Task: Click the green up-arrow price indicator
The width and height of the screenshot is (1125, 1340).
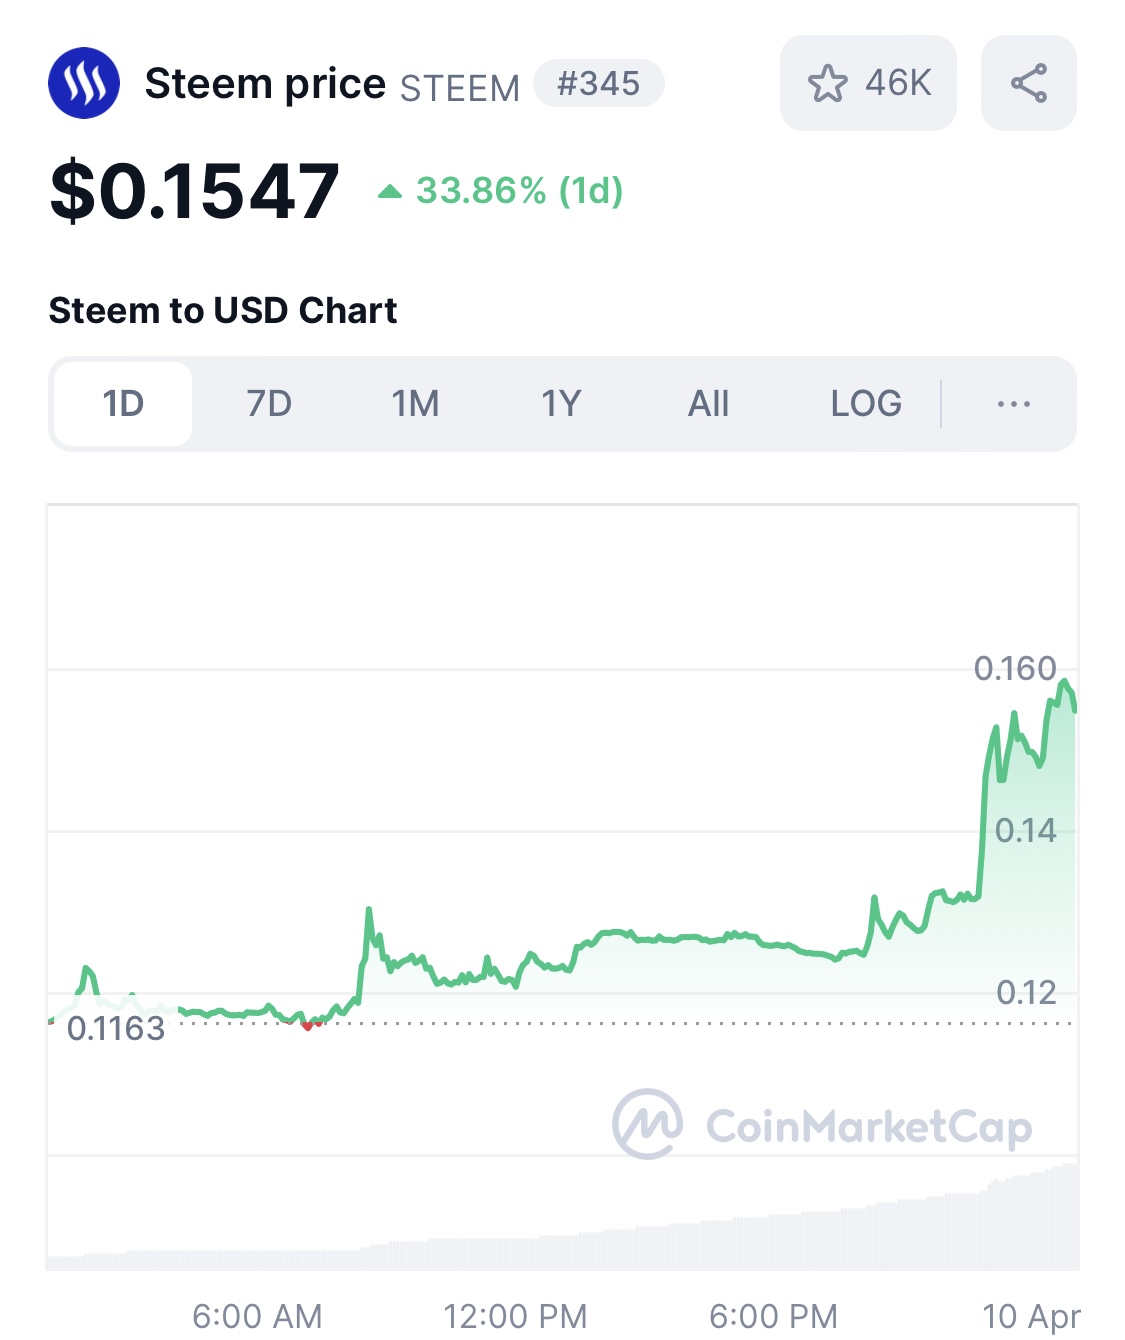Action: pos(389,191)
